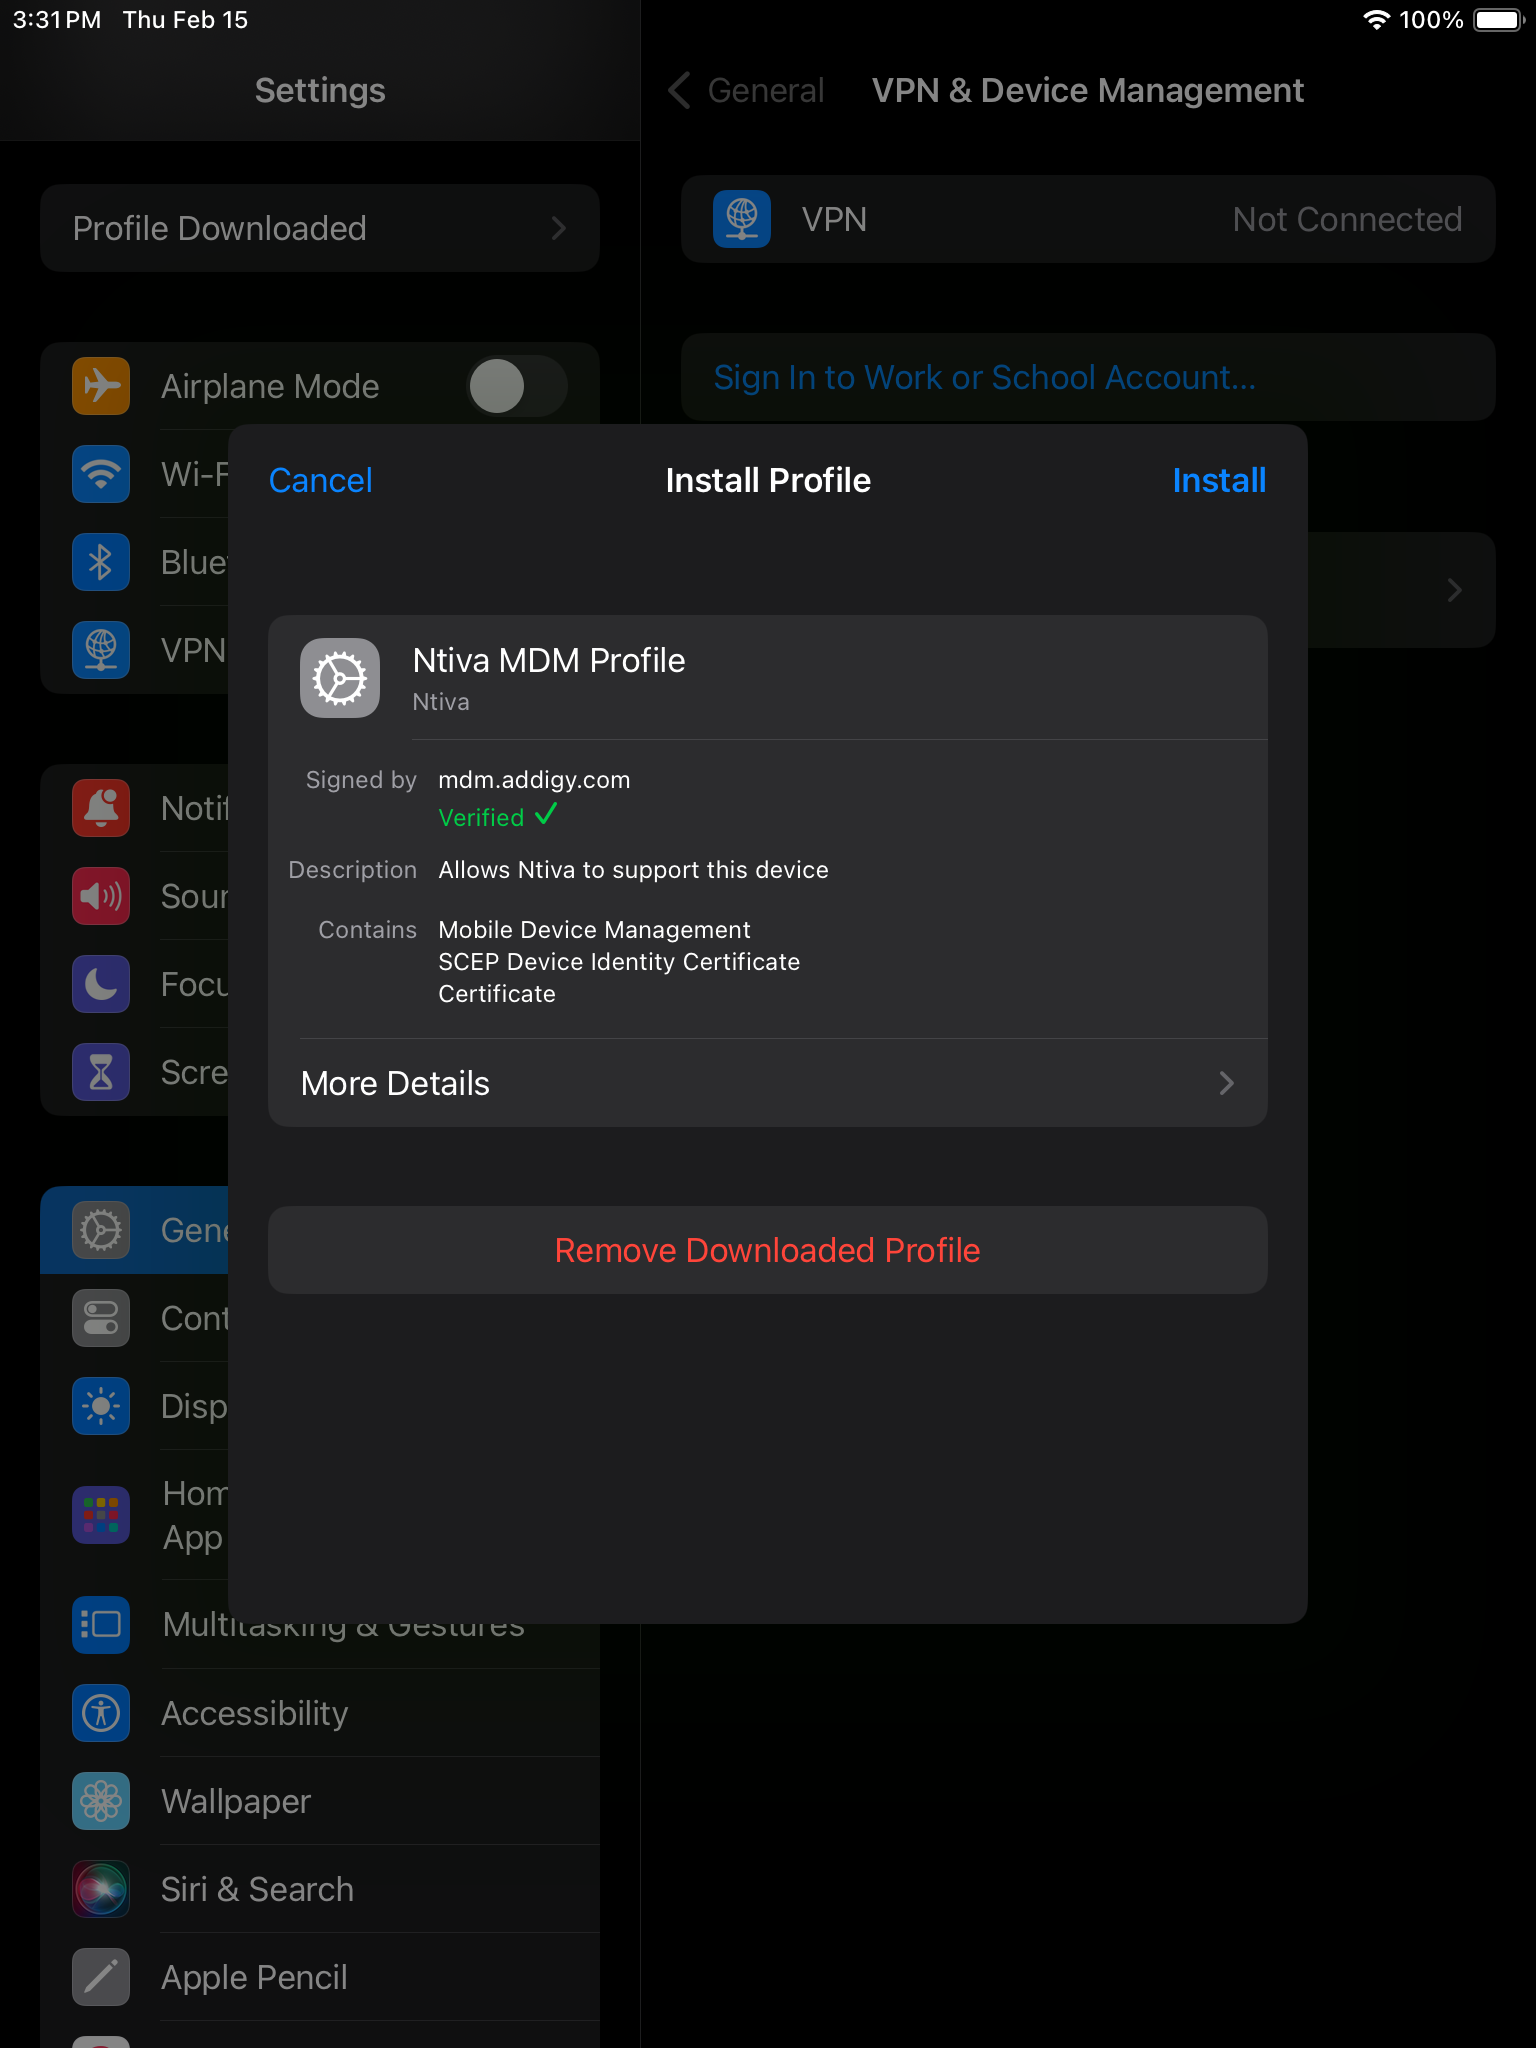Tap the clock showing 3:31 PM

tap(57, 20)
